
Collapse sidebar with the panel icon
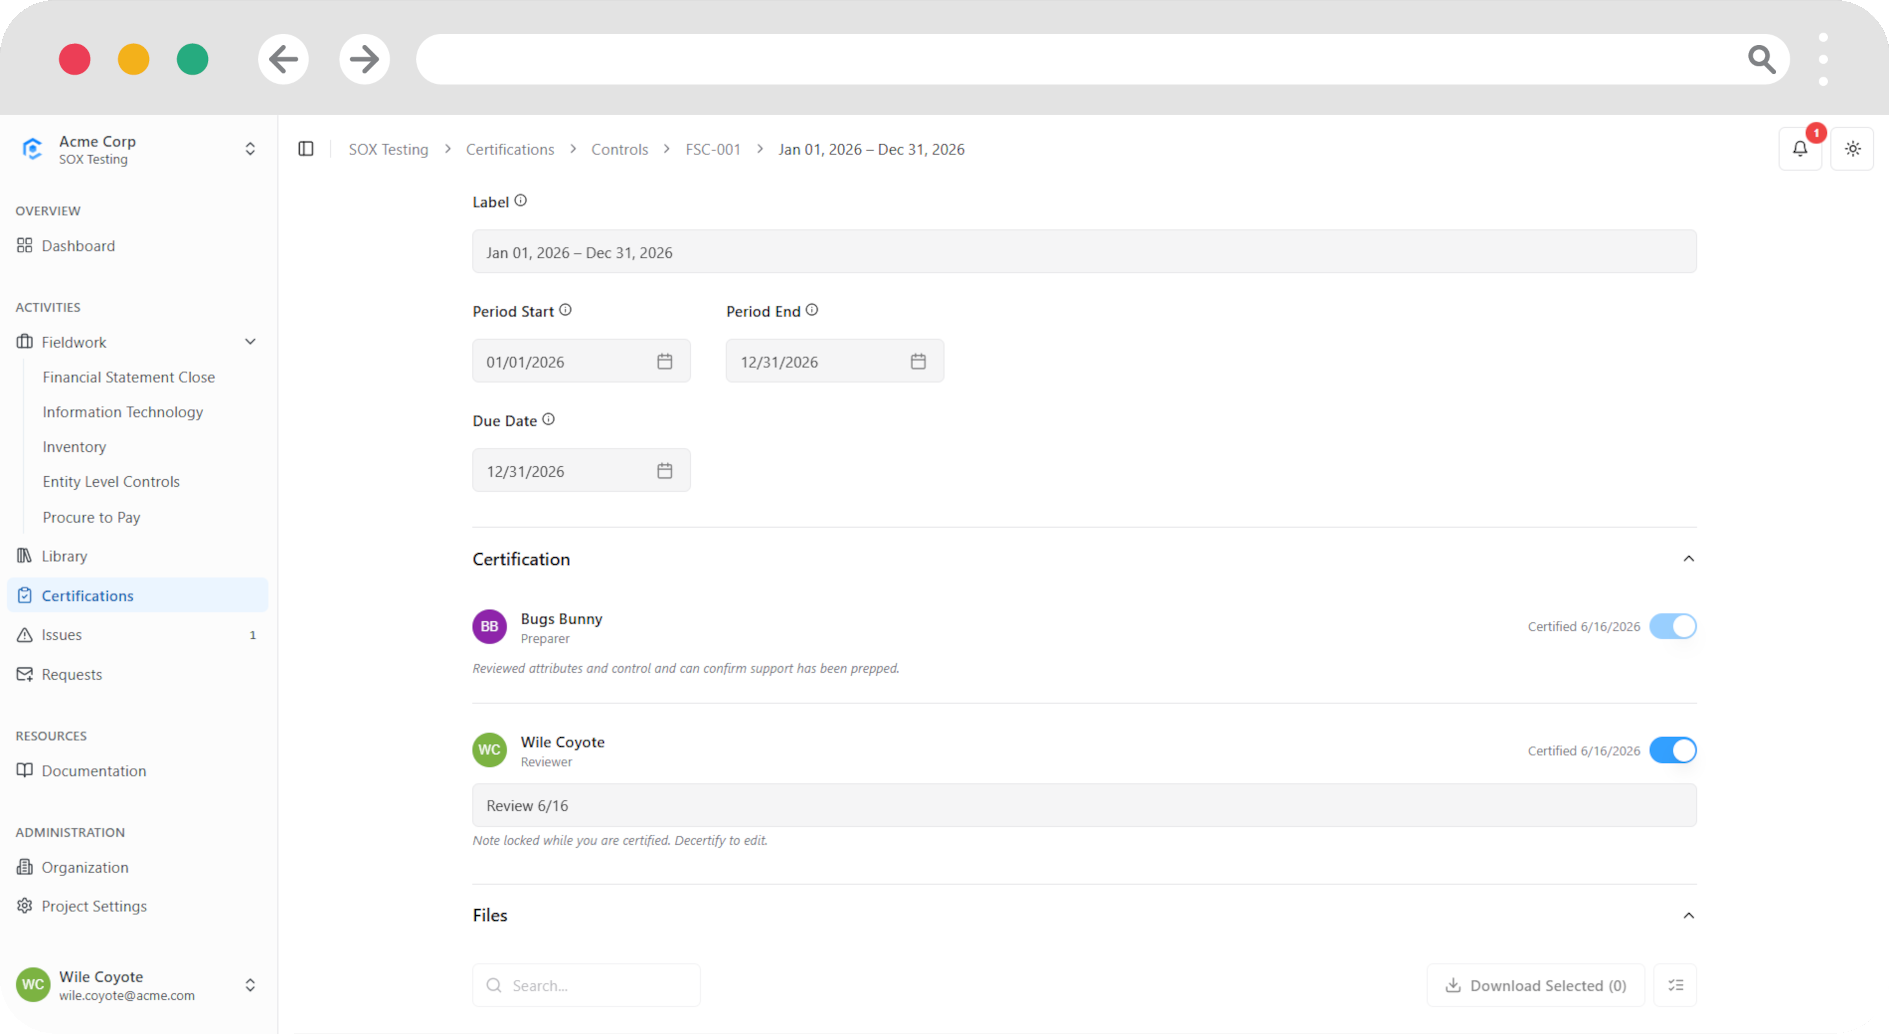[x=306, y=149]
